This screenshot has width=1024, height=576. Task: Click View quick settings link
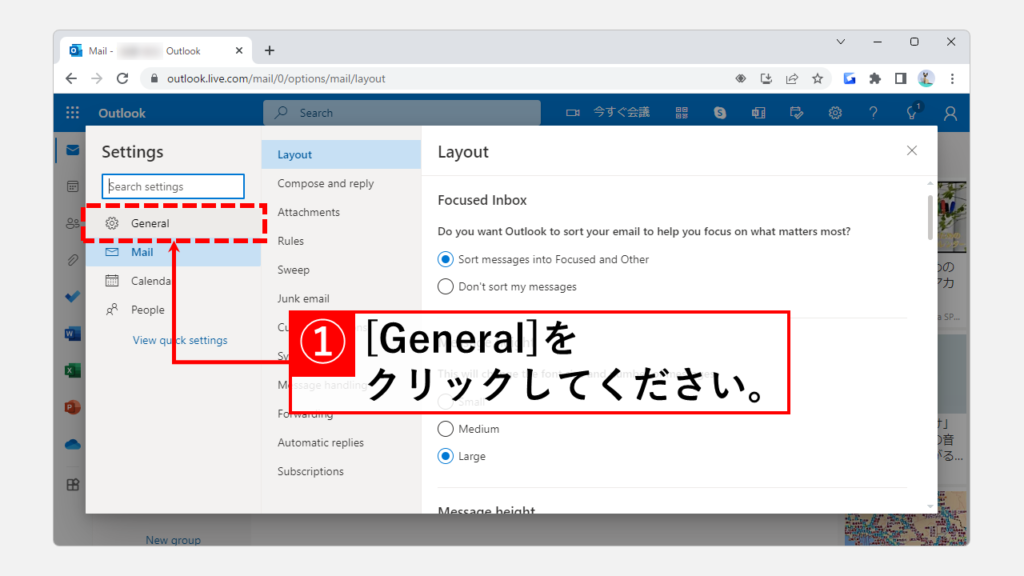tap(180, 341)
